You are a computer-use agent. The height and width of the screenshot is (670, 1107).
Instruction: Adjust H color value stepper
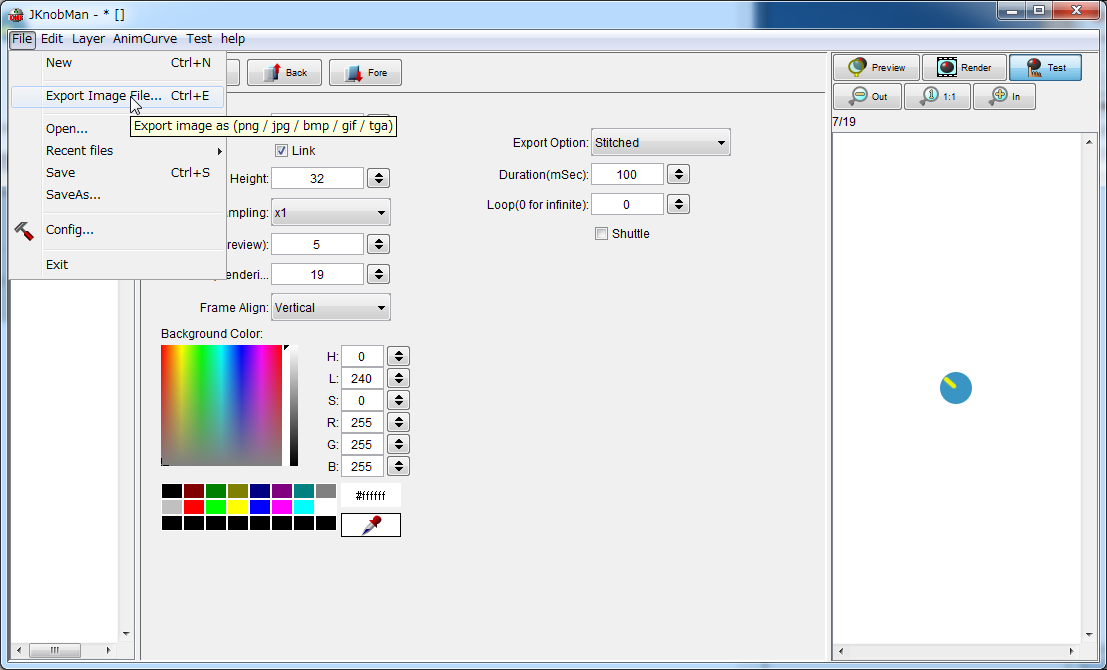tap(399, 357)
